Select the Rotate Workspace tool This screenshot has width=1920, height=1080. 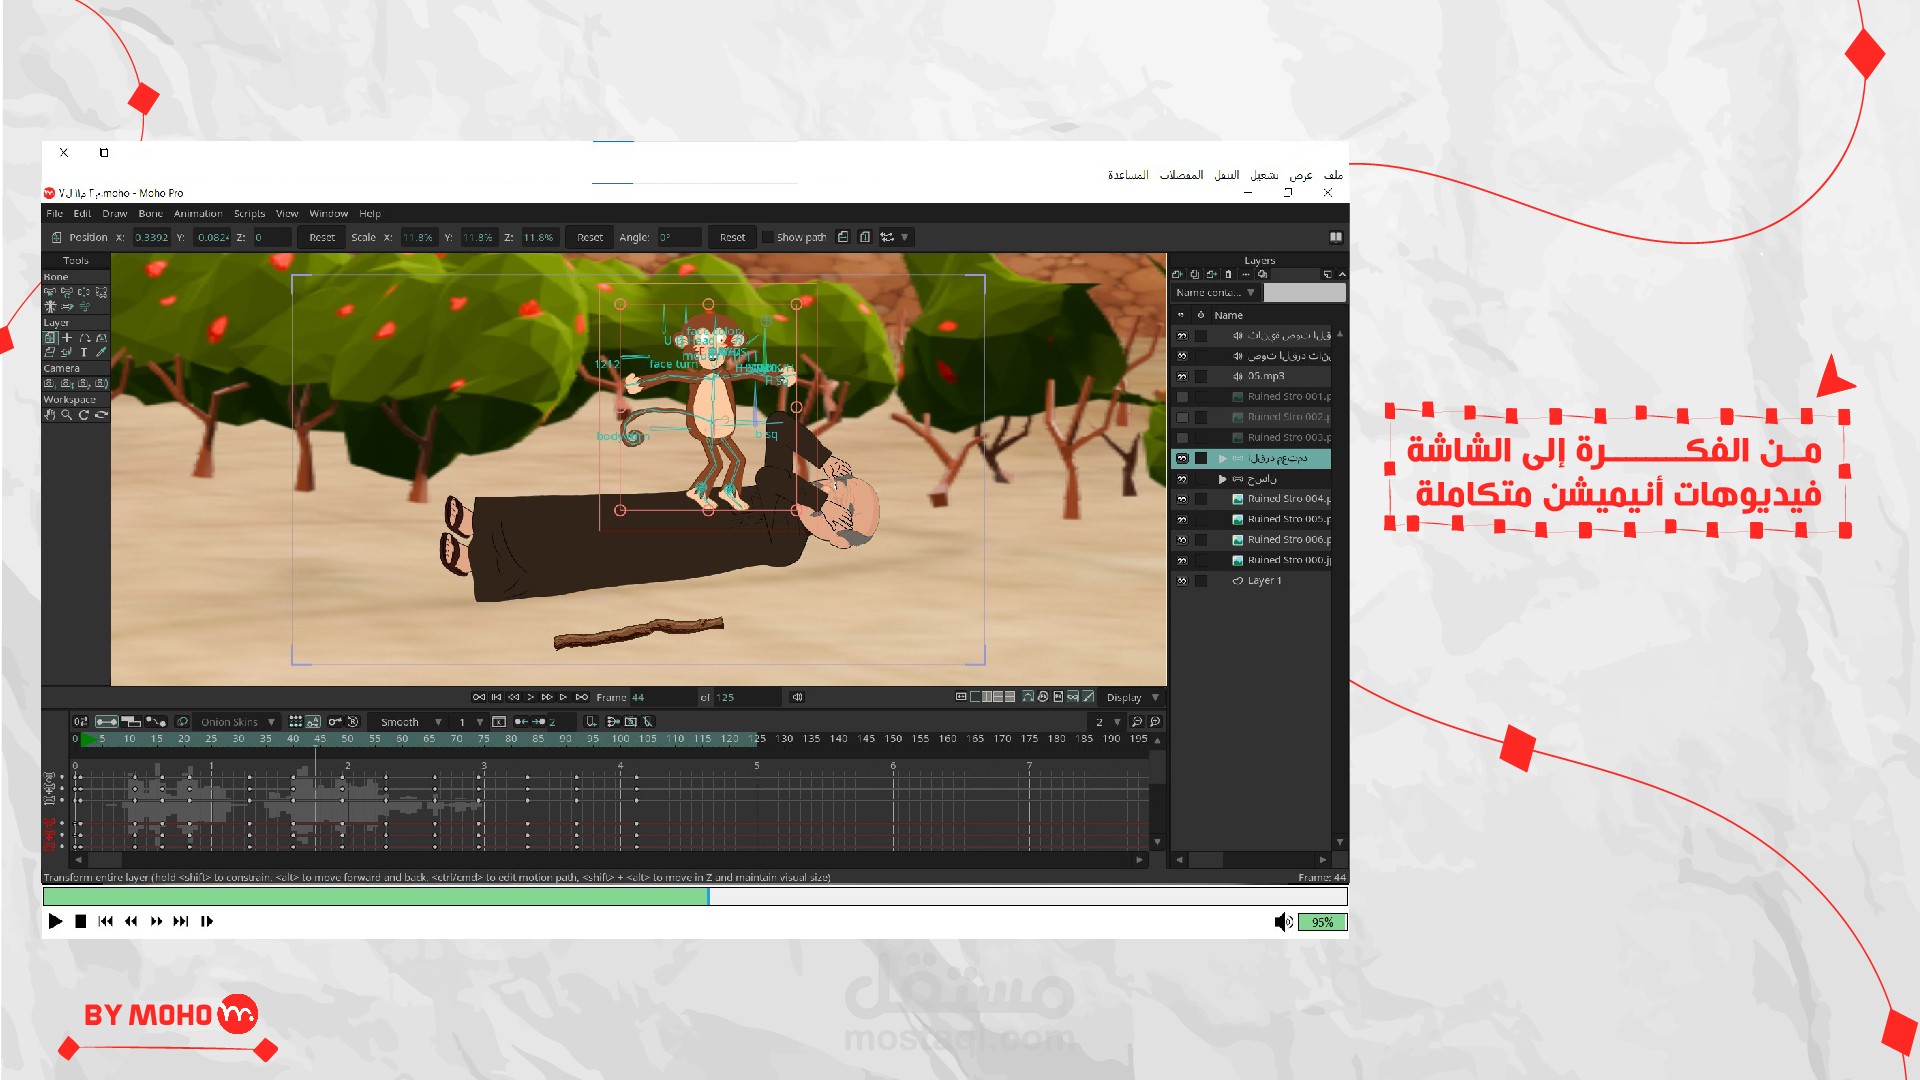pyautogui.click(x=84, y=414)
